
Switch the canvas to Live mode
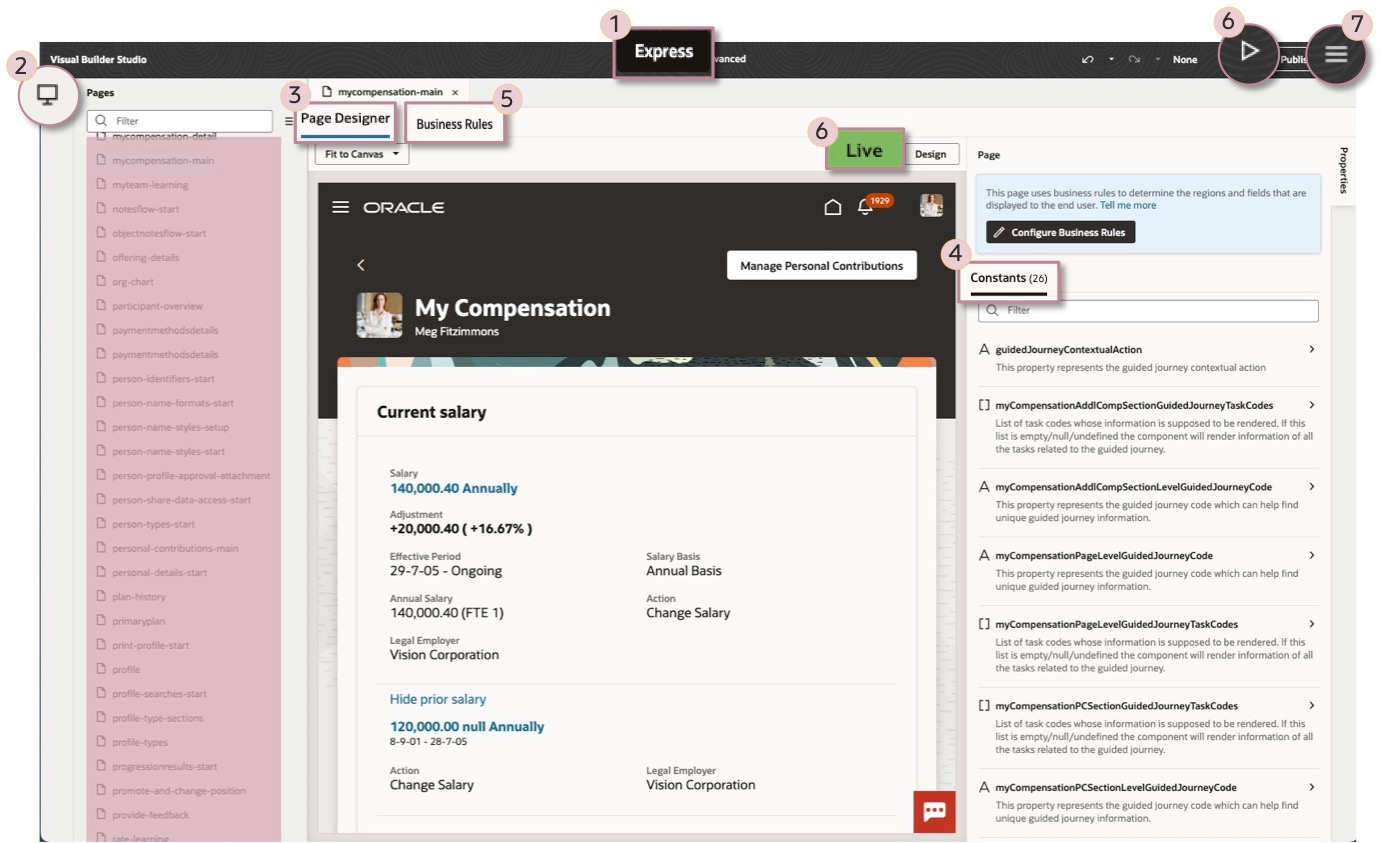point(864,150)
